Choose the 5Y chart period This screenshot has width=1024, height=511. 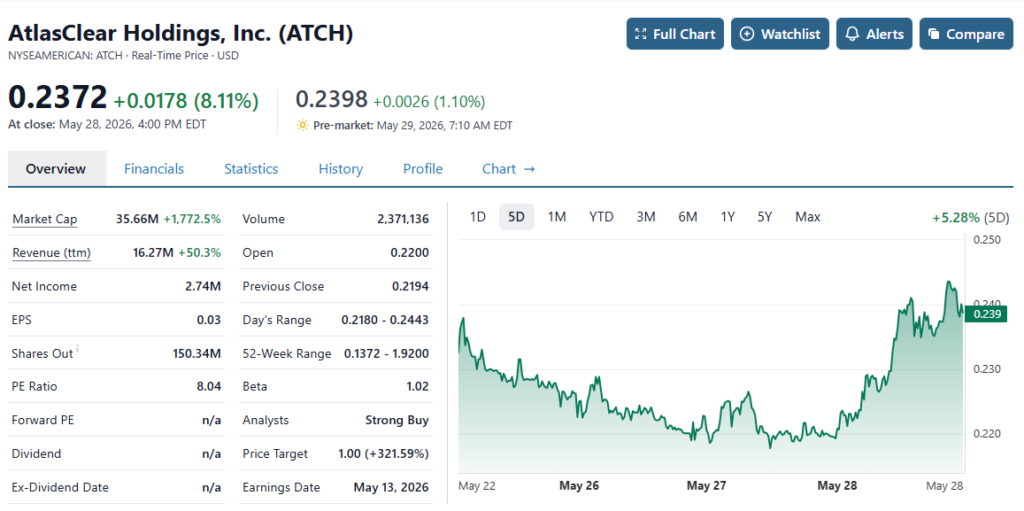pyautogui.click(x=765, y=217)
